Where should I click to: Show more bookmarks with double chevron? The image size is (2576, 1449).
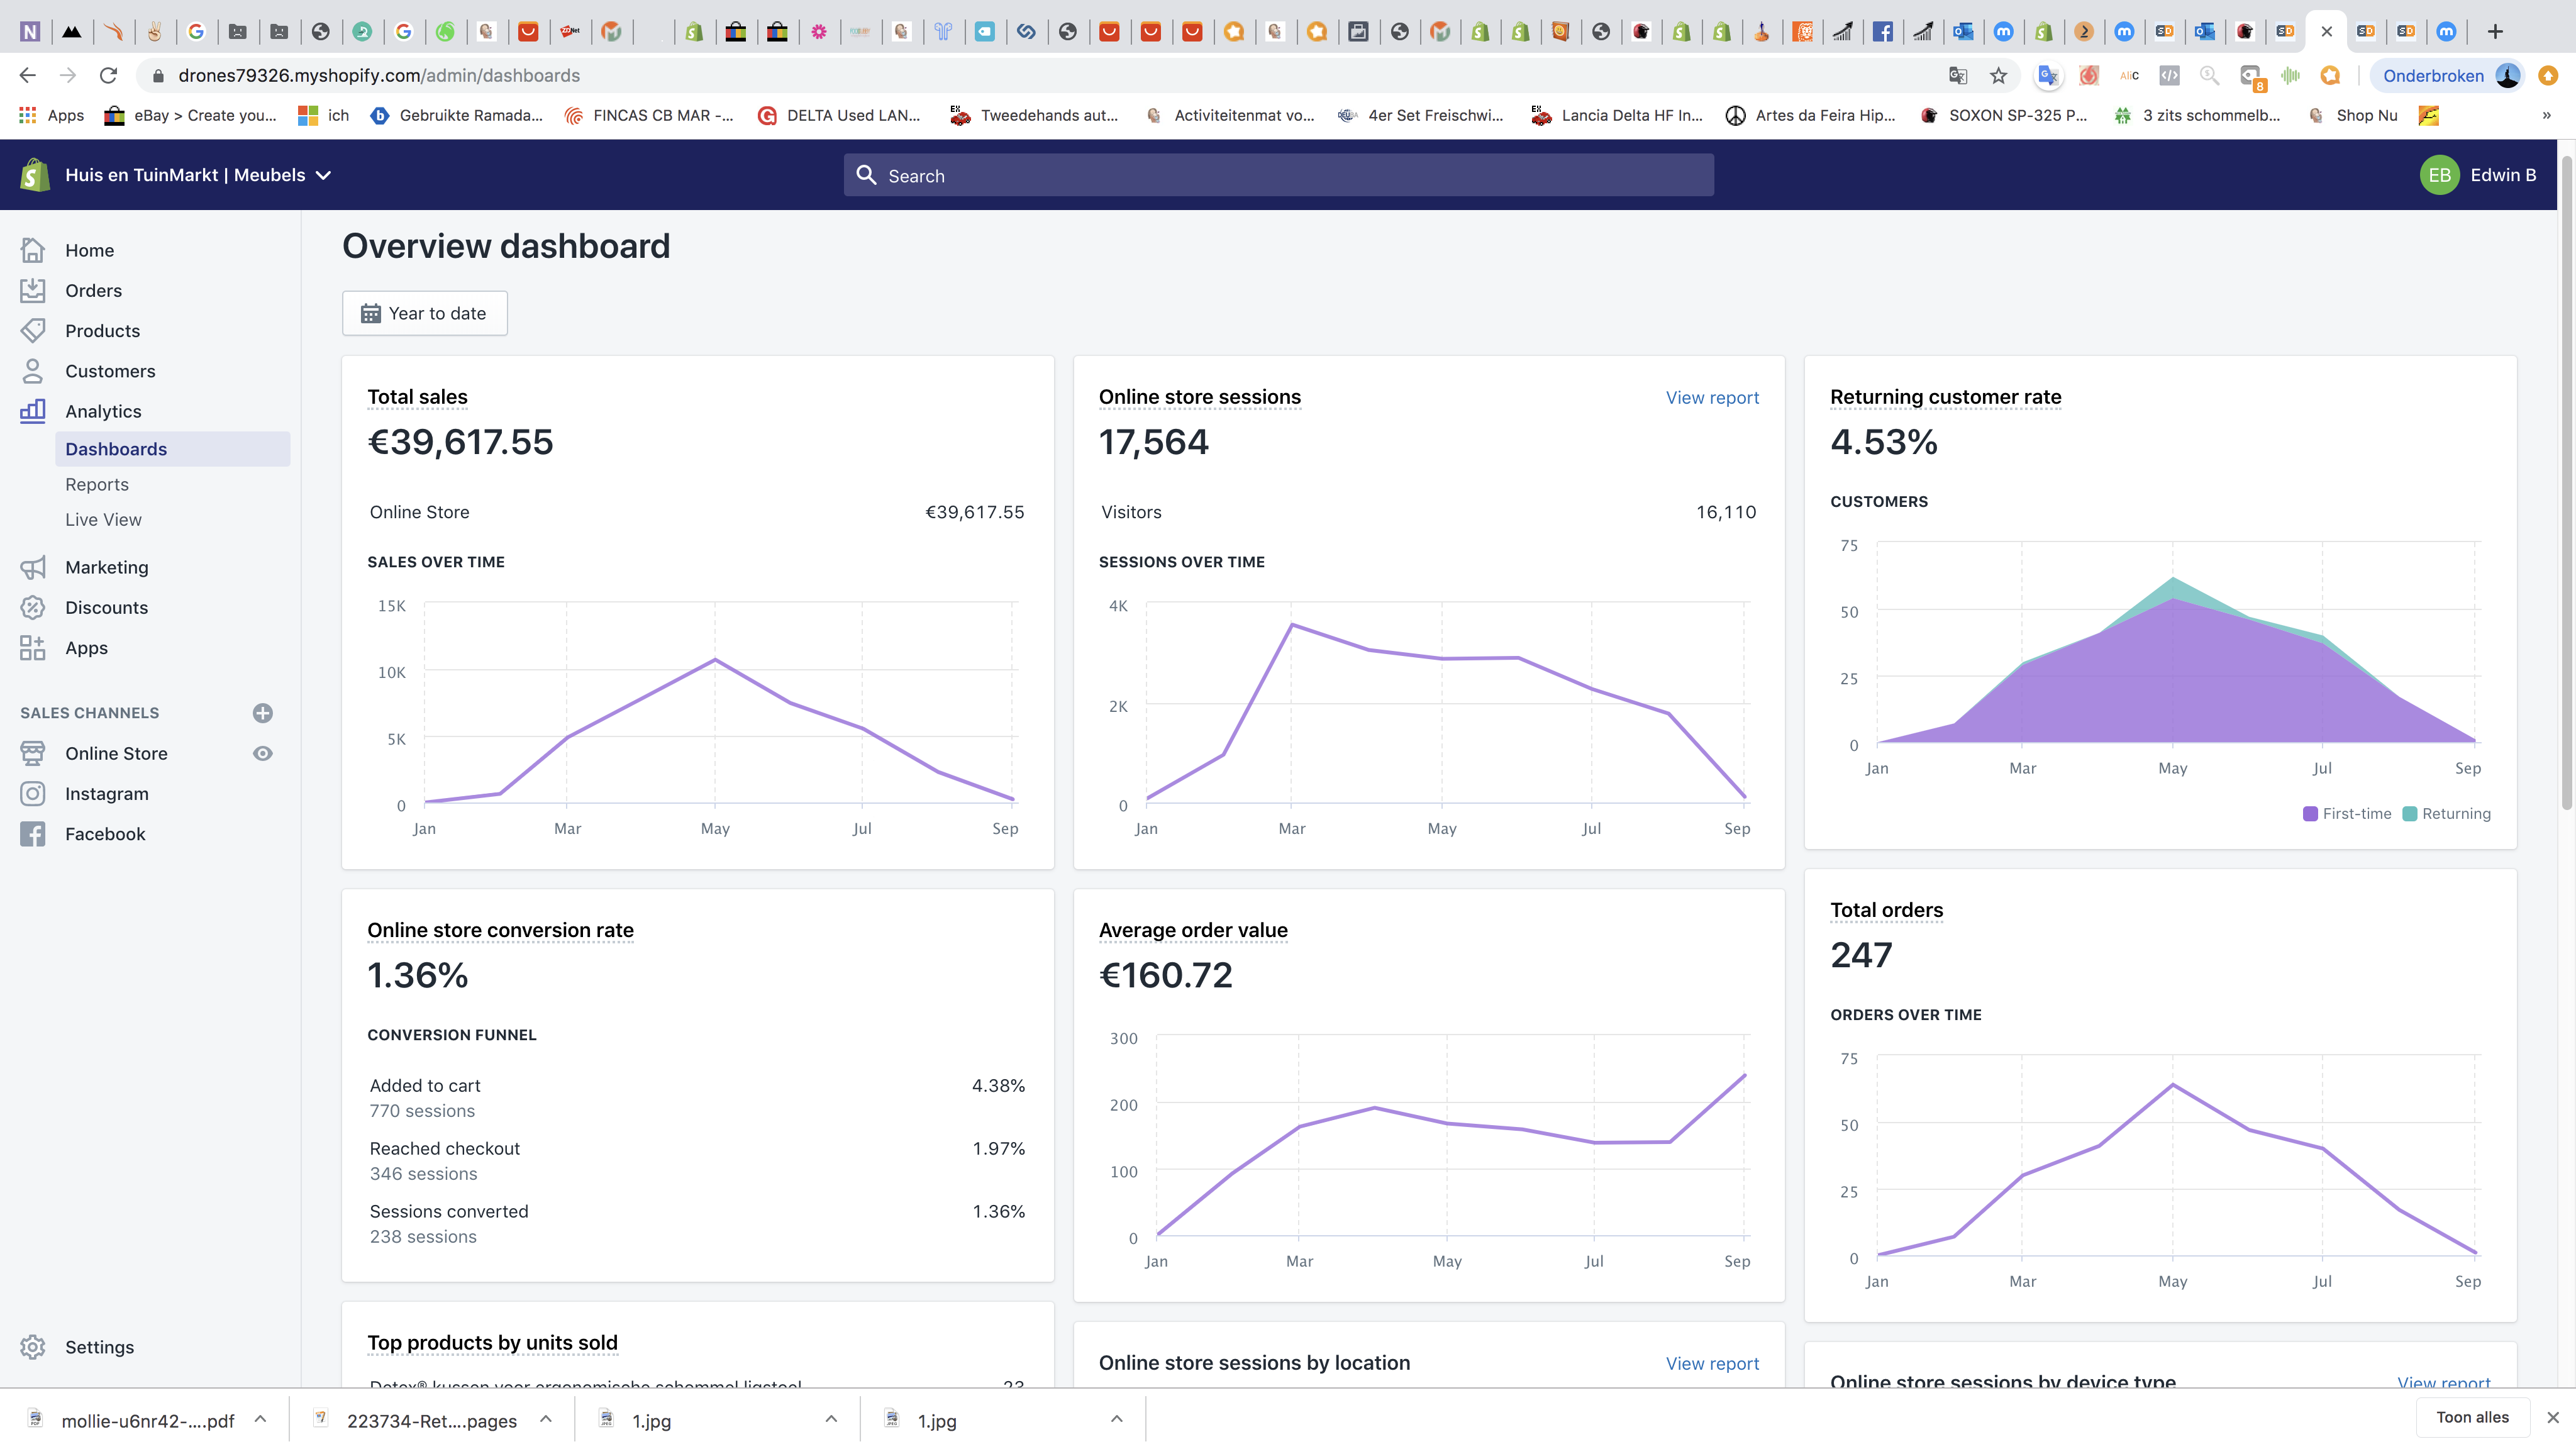(2546, 115)
